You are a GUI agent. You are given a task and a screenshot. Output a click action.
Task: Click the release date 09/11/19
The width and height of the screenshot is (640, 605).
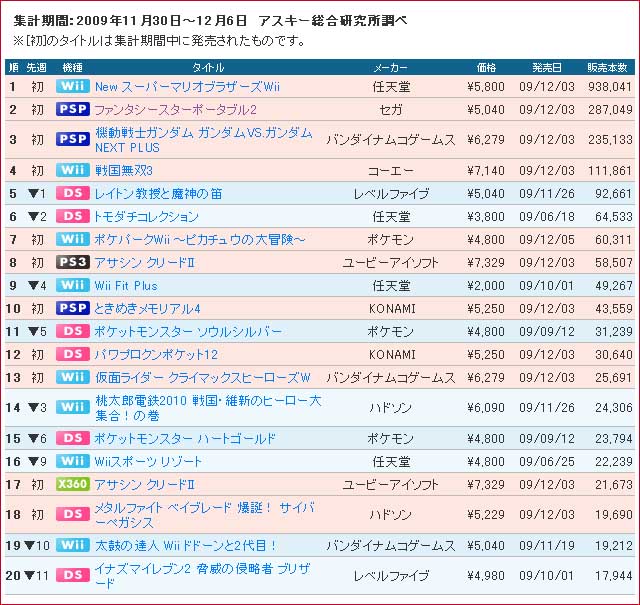tap(547, 545)
